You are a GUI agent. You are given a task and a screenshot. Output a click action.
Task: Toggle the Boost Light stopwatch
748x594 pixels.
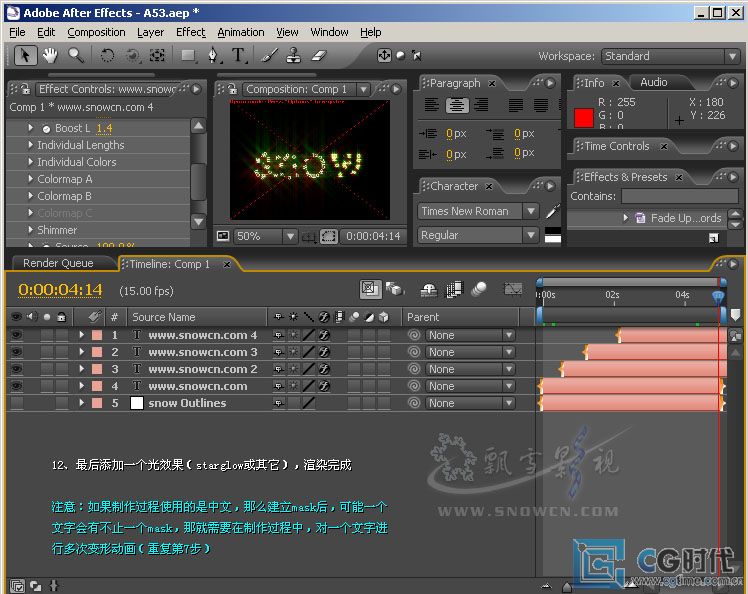click(x=46, y=128)
